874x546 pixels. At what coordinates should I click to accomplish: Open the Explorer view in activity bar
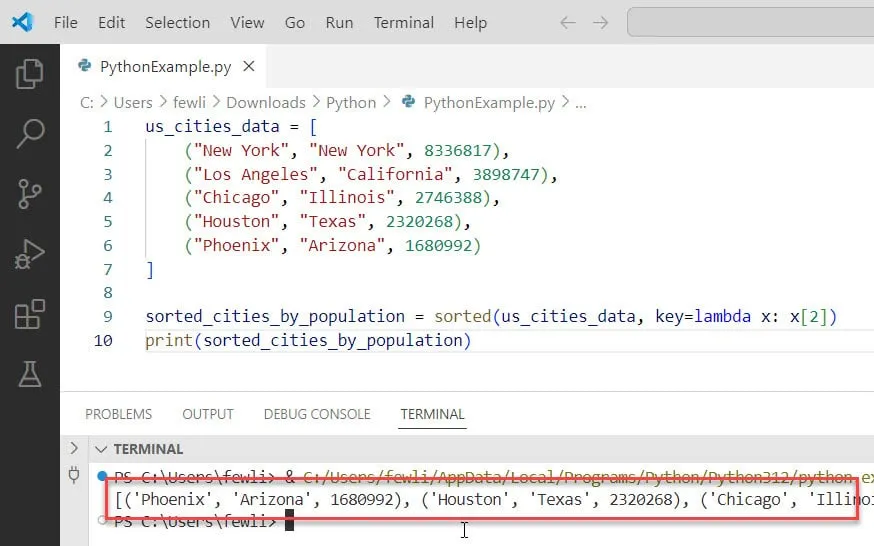click(x=30, y=73)
